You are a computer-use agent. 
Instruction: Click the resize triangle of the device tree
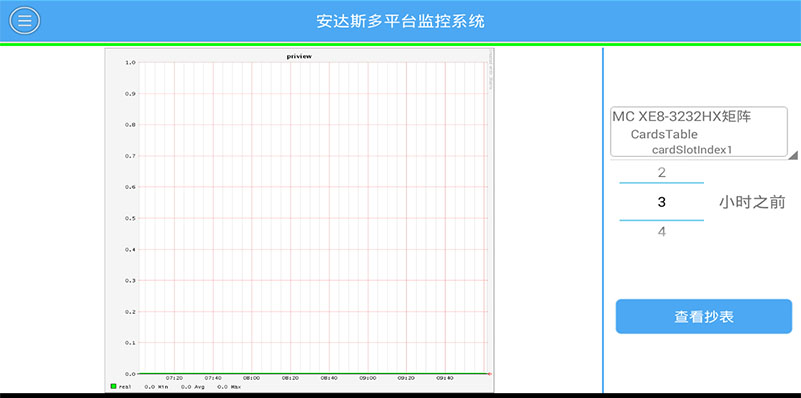point(792,155)
